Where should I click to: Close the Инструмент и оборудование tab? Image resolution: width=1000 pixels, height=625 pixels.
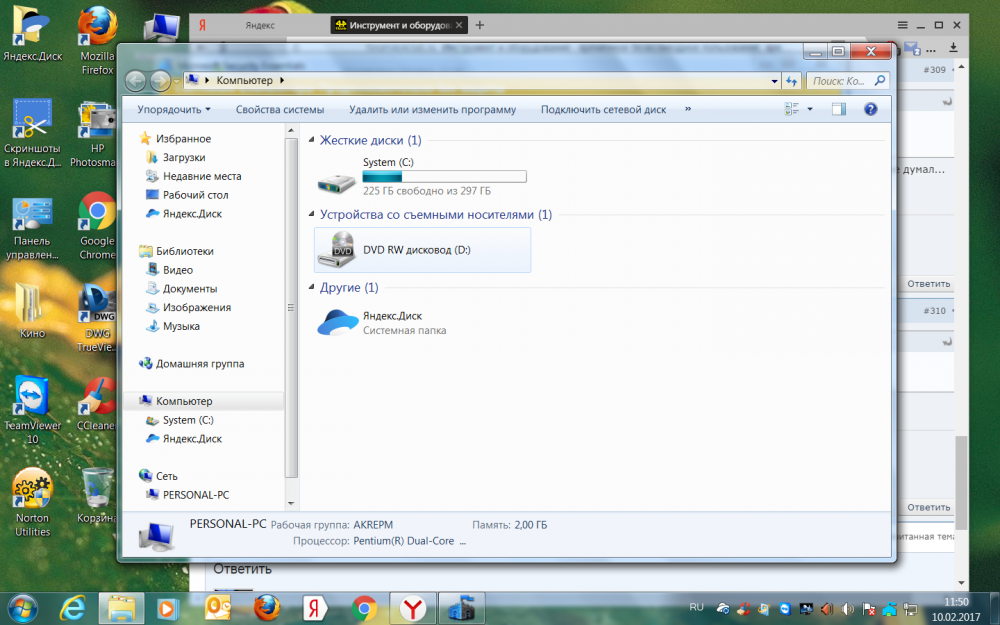pyautogui.click(x=459, y=25)
